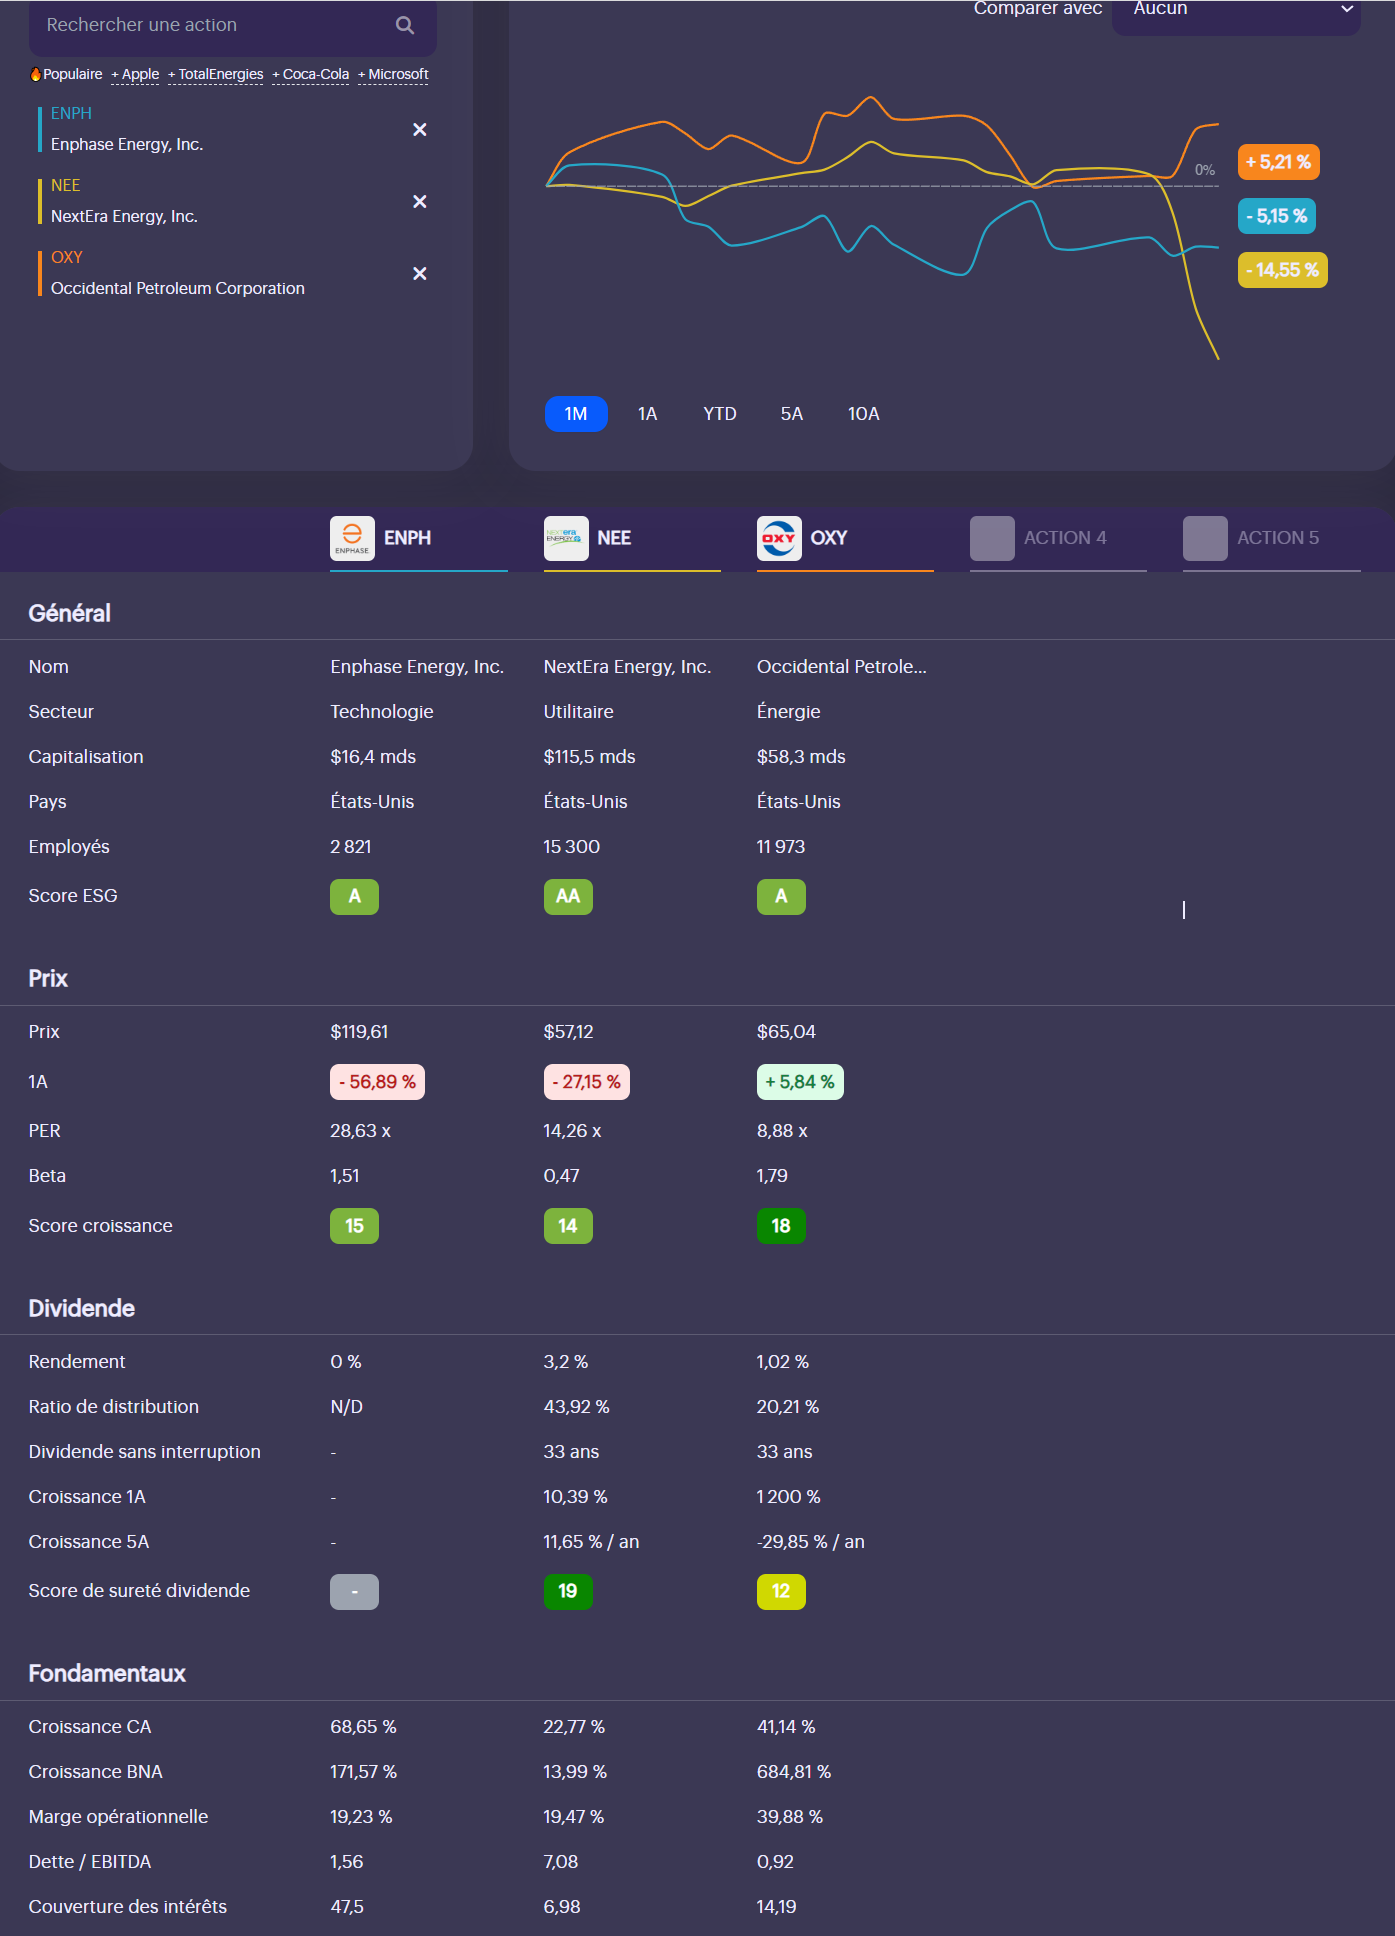Click ENPH ESG score A badge

coord(354,897)
